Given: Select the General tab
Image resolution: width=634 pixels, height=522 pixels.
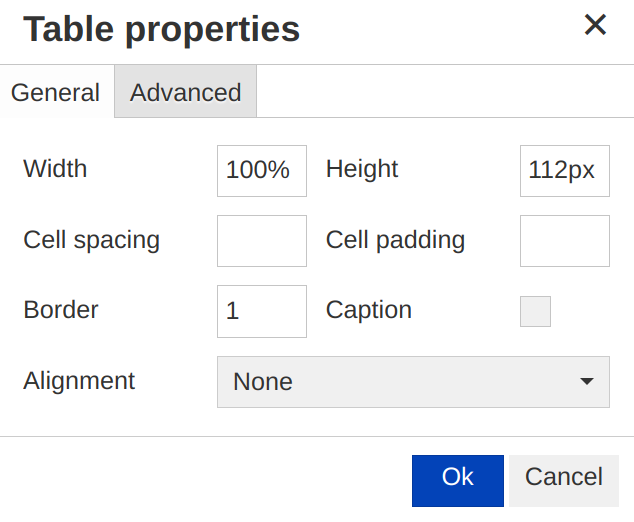Looking at the screenshot, I should [x=55, y=93].
